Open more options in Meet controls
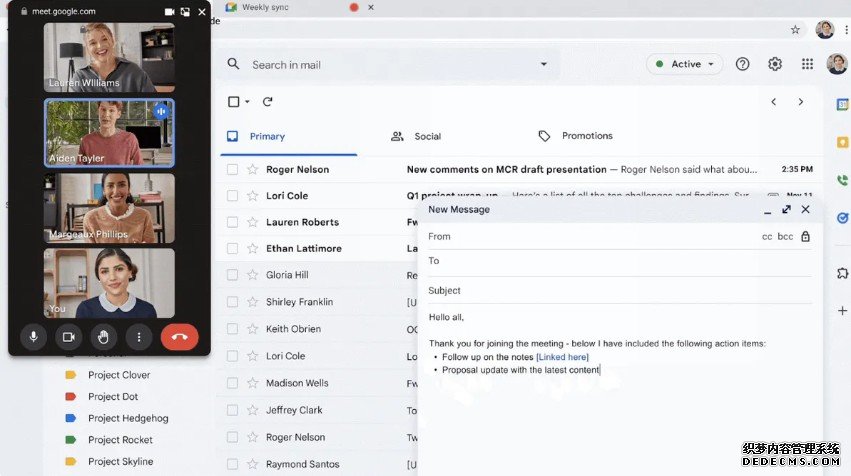This screenshot has width=851, height=476. click(x=139, y=337)
